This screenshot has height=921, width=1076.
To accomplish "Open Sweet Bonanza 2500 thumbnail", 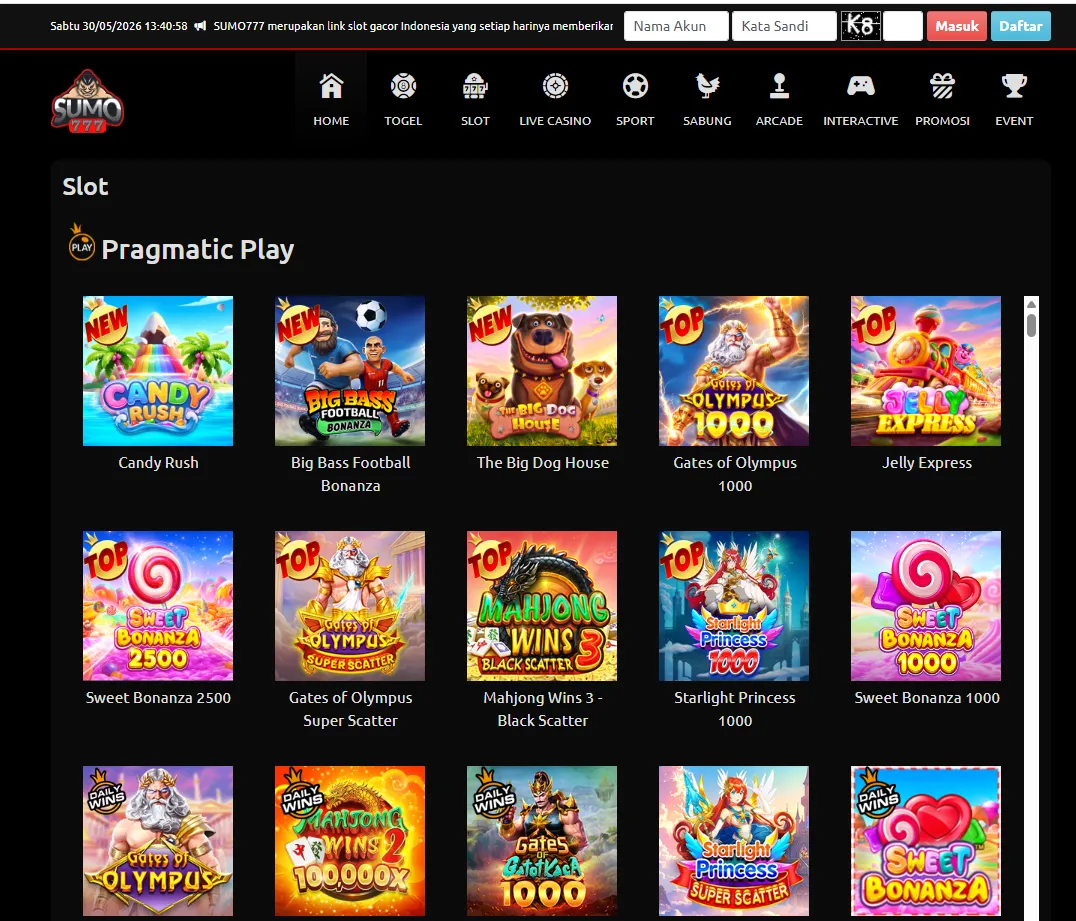I will [x=158, y=606].
